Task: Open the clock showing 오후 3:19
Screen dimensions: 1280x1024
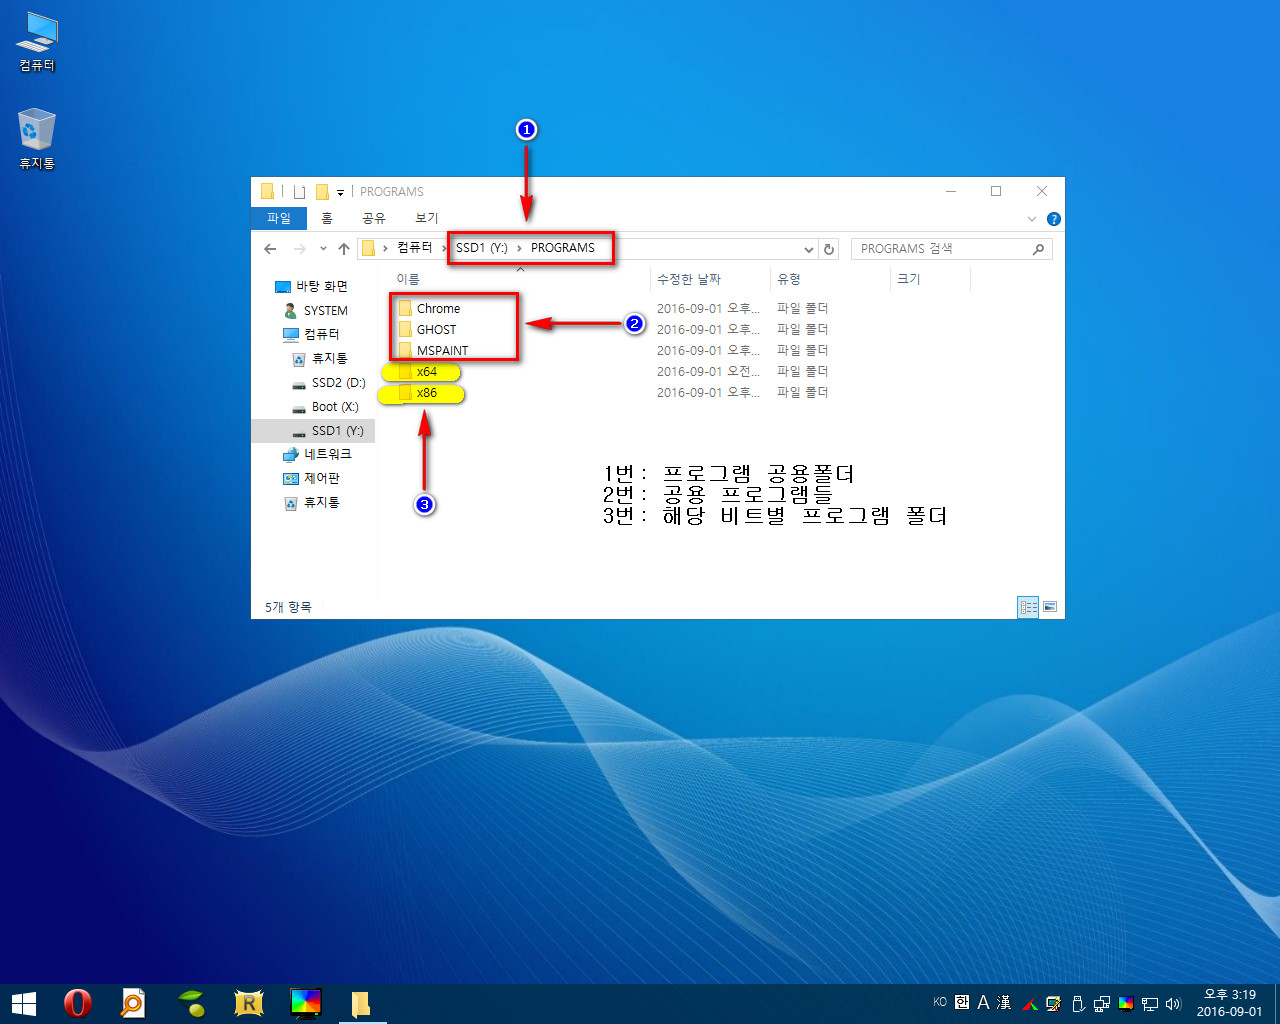Action: [x=1230, y=1003]
